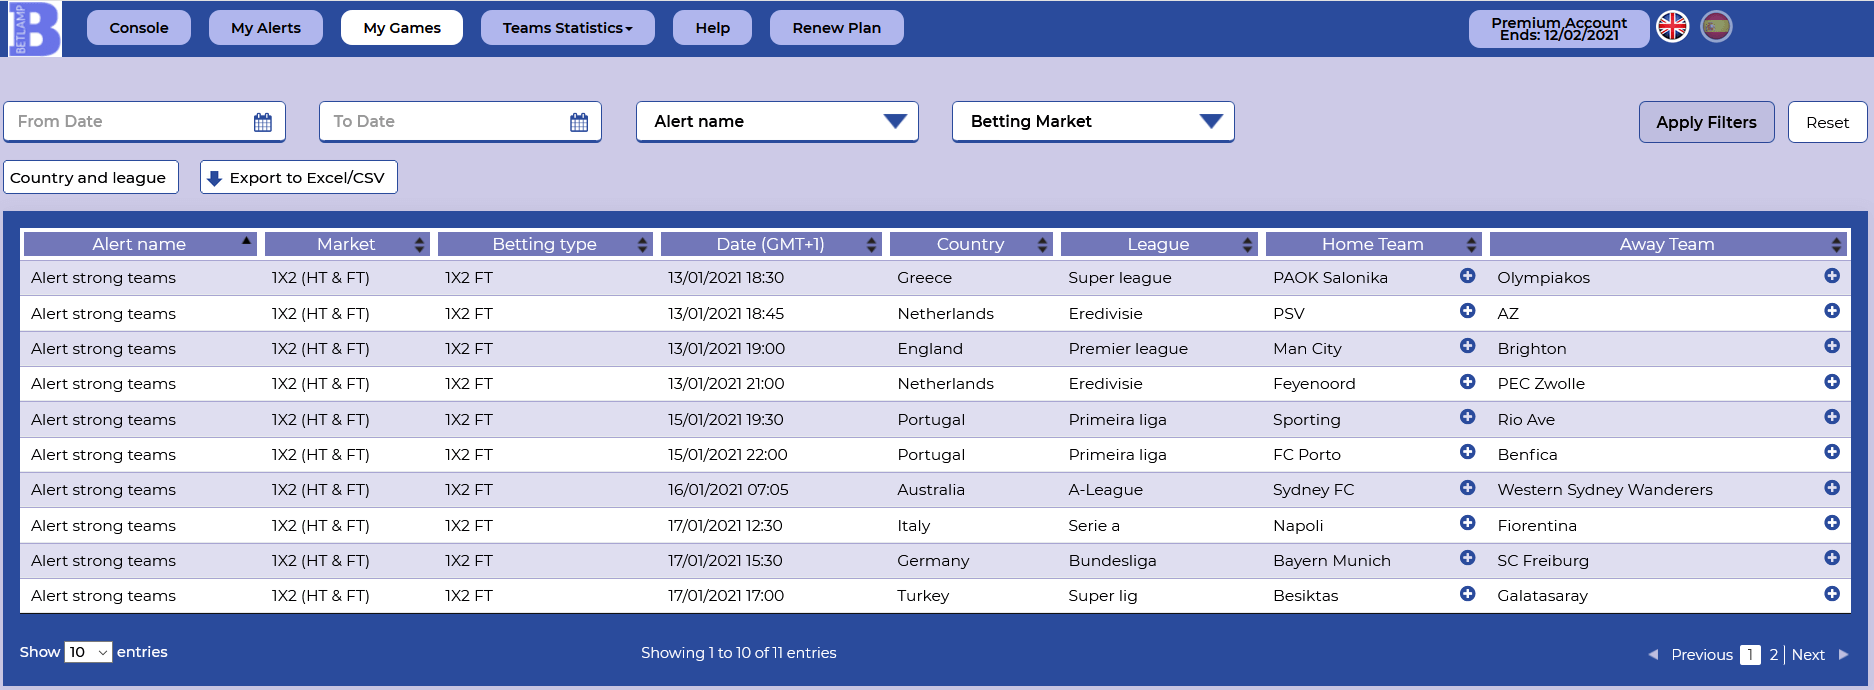
Task: Open page 2 of results
Action: point(1774,655)
